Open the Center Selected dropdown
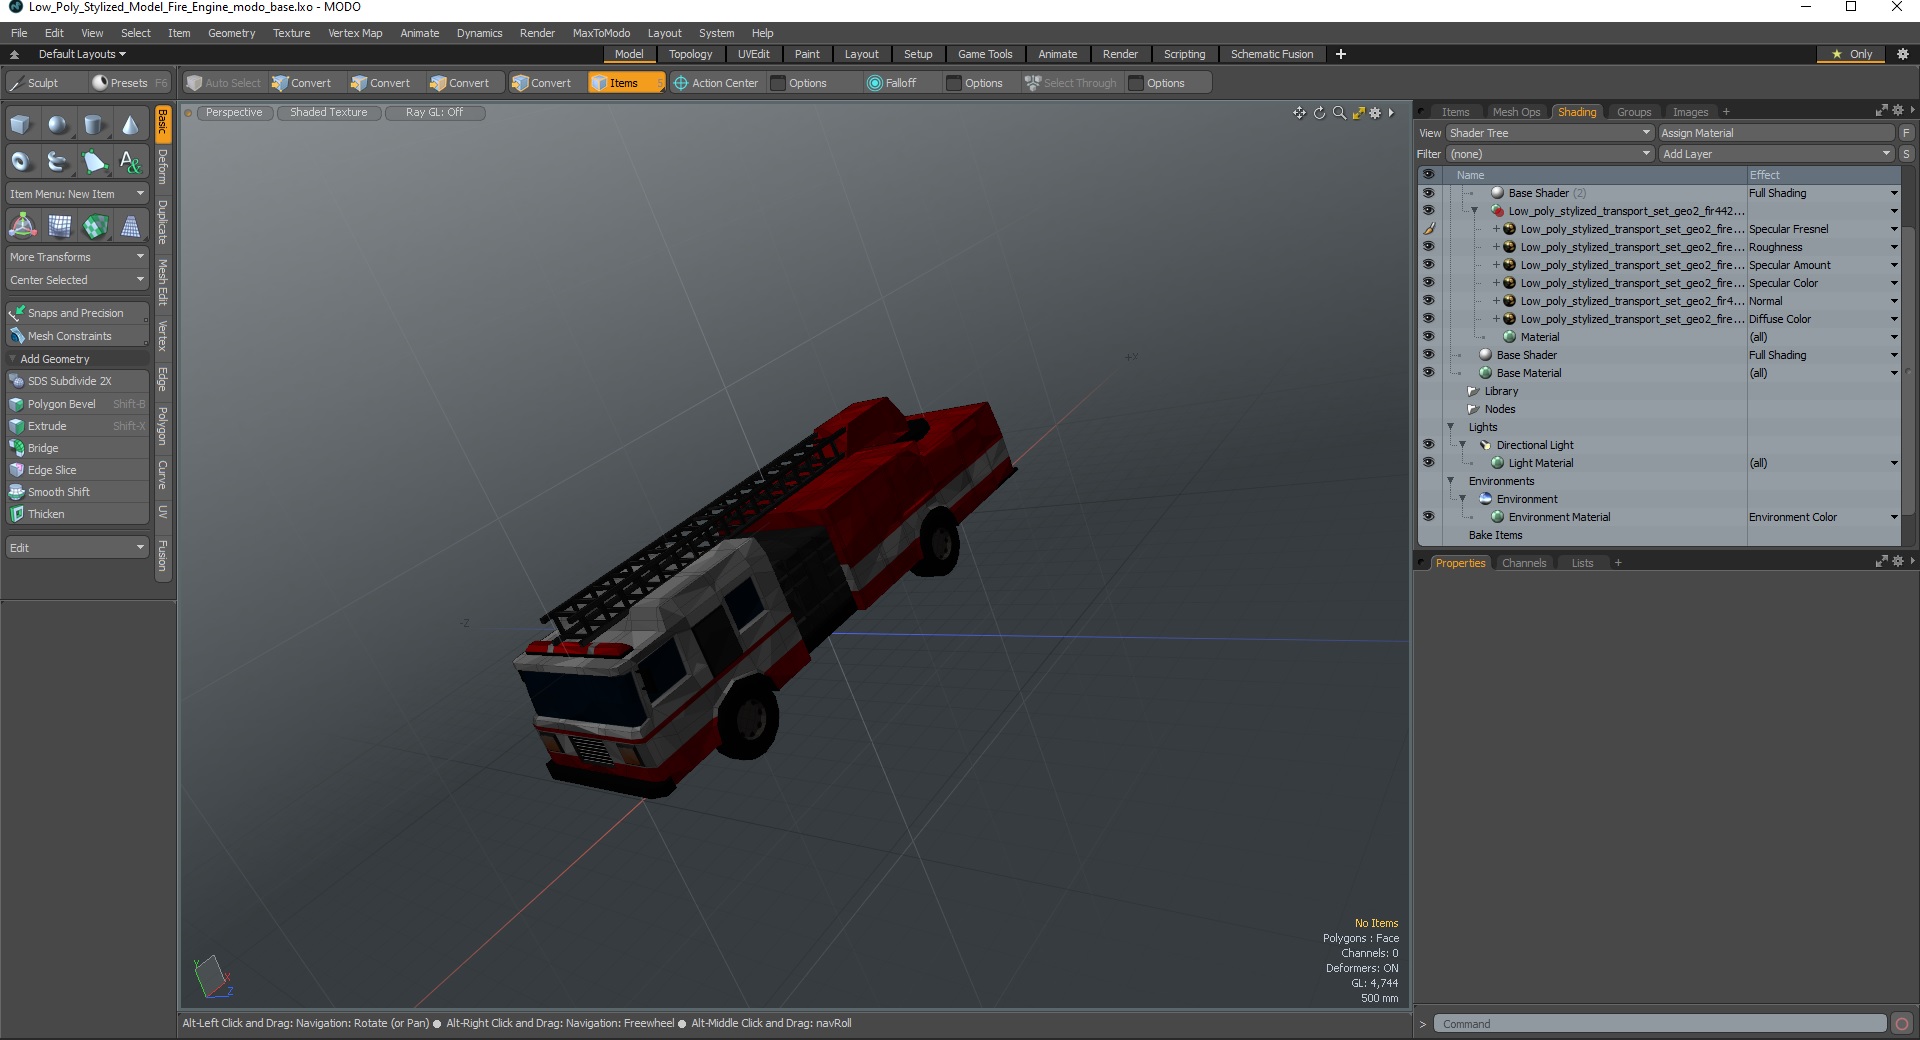Image resolution: width=1920 pixels, height=1040 pixels. (78, 280)
